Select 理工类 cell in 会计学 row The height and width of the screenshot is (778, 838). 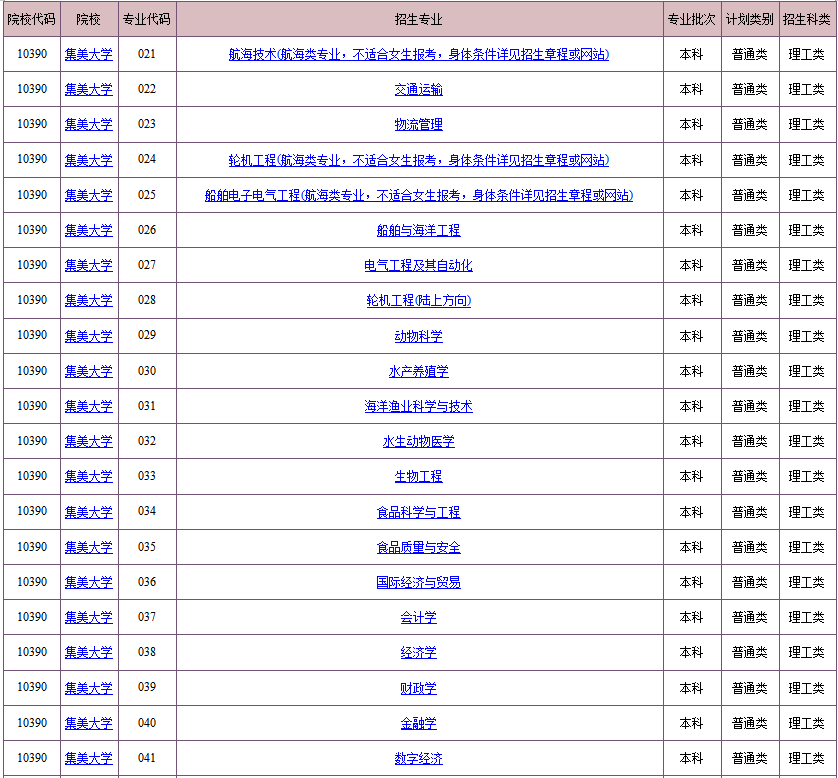[807, 617]
